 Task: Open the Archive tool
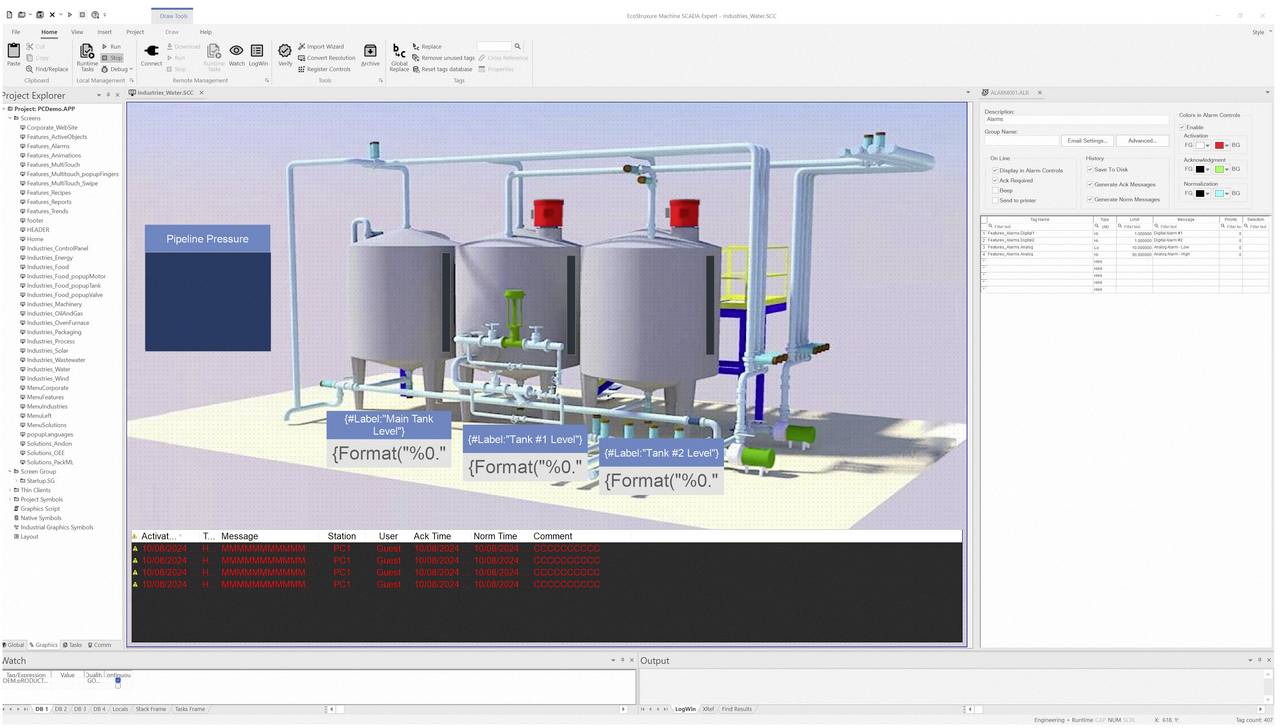click(x=370, y=55)
